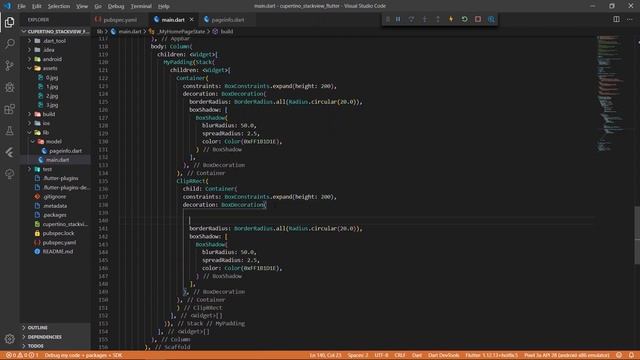Click the feedback smiley in status bar
The image size is (640, 360).
tap(619, 355)
